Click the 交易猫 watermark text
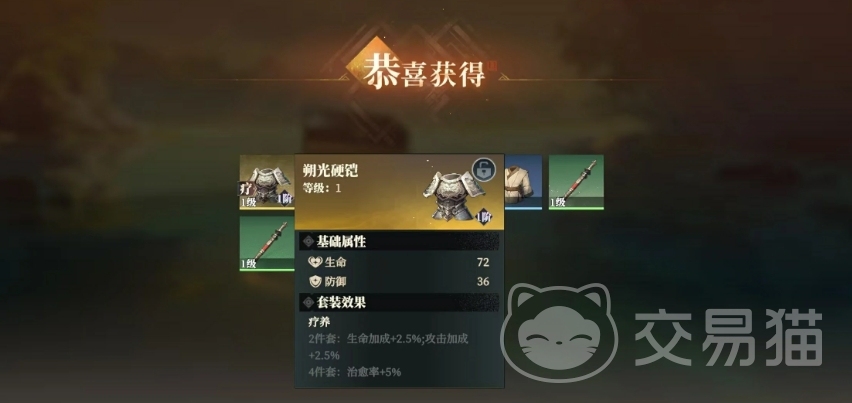The width and height of the screenshot is (852, 403). (x=729, y=338)
